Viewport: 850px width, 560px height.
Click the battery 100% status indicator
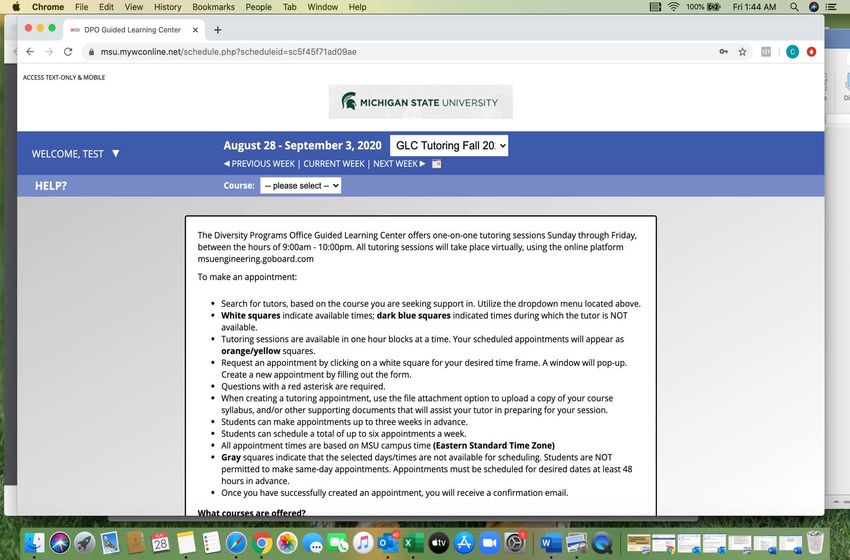703,7
